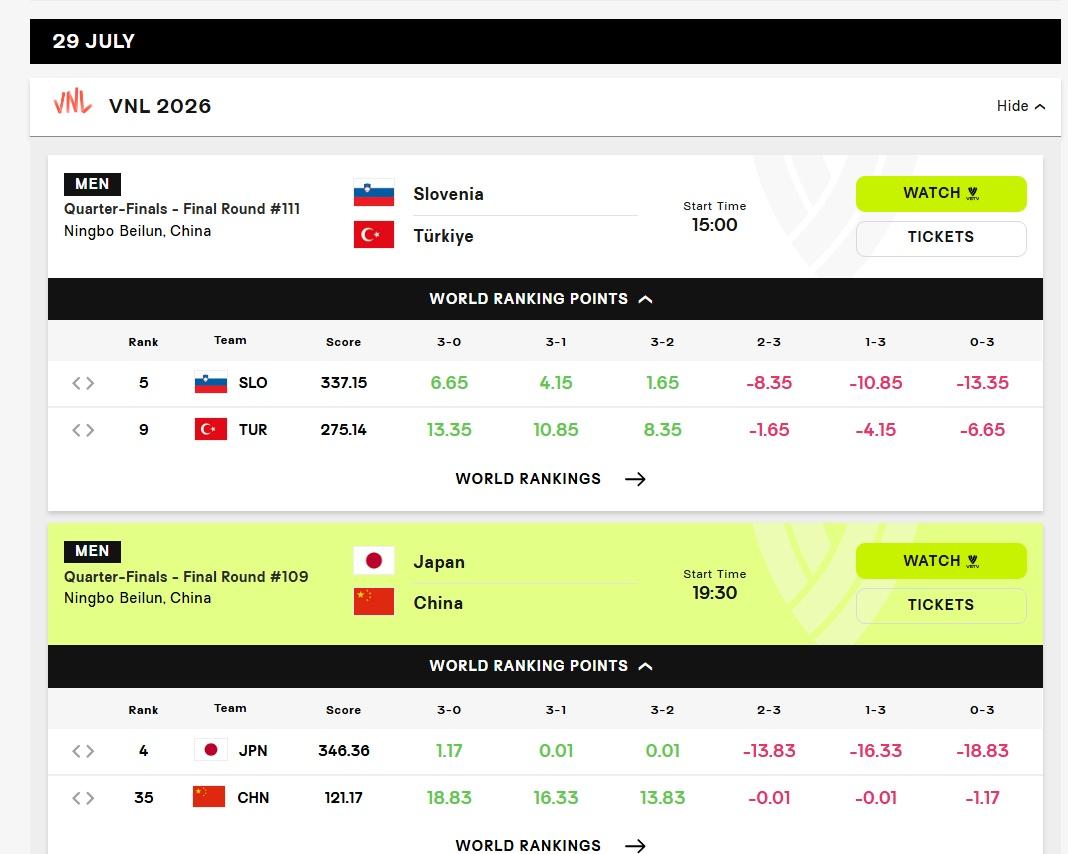Click the 15:00 start time

714,225
